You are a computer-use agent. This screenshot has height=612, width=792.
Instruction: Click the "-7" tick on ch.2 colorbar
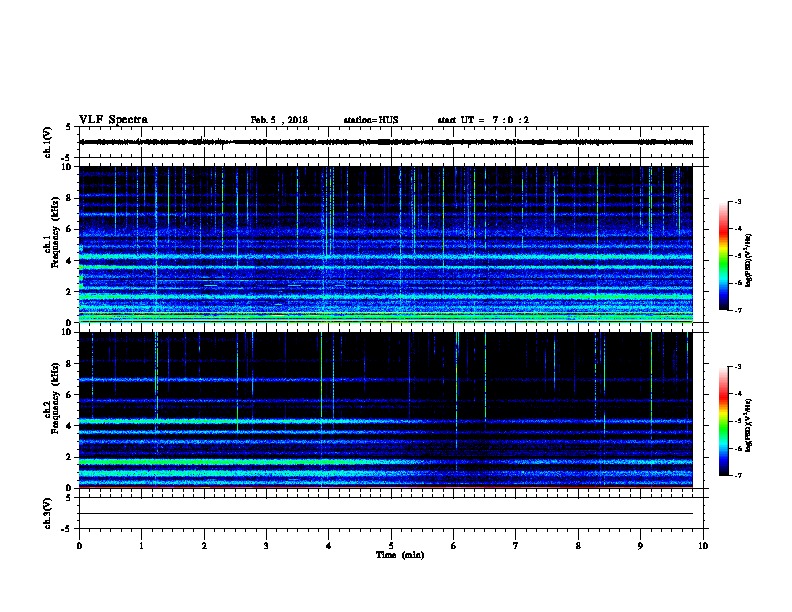click(x=737, y=476)
